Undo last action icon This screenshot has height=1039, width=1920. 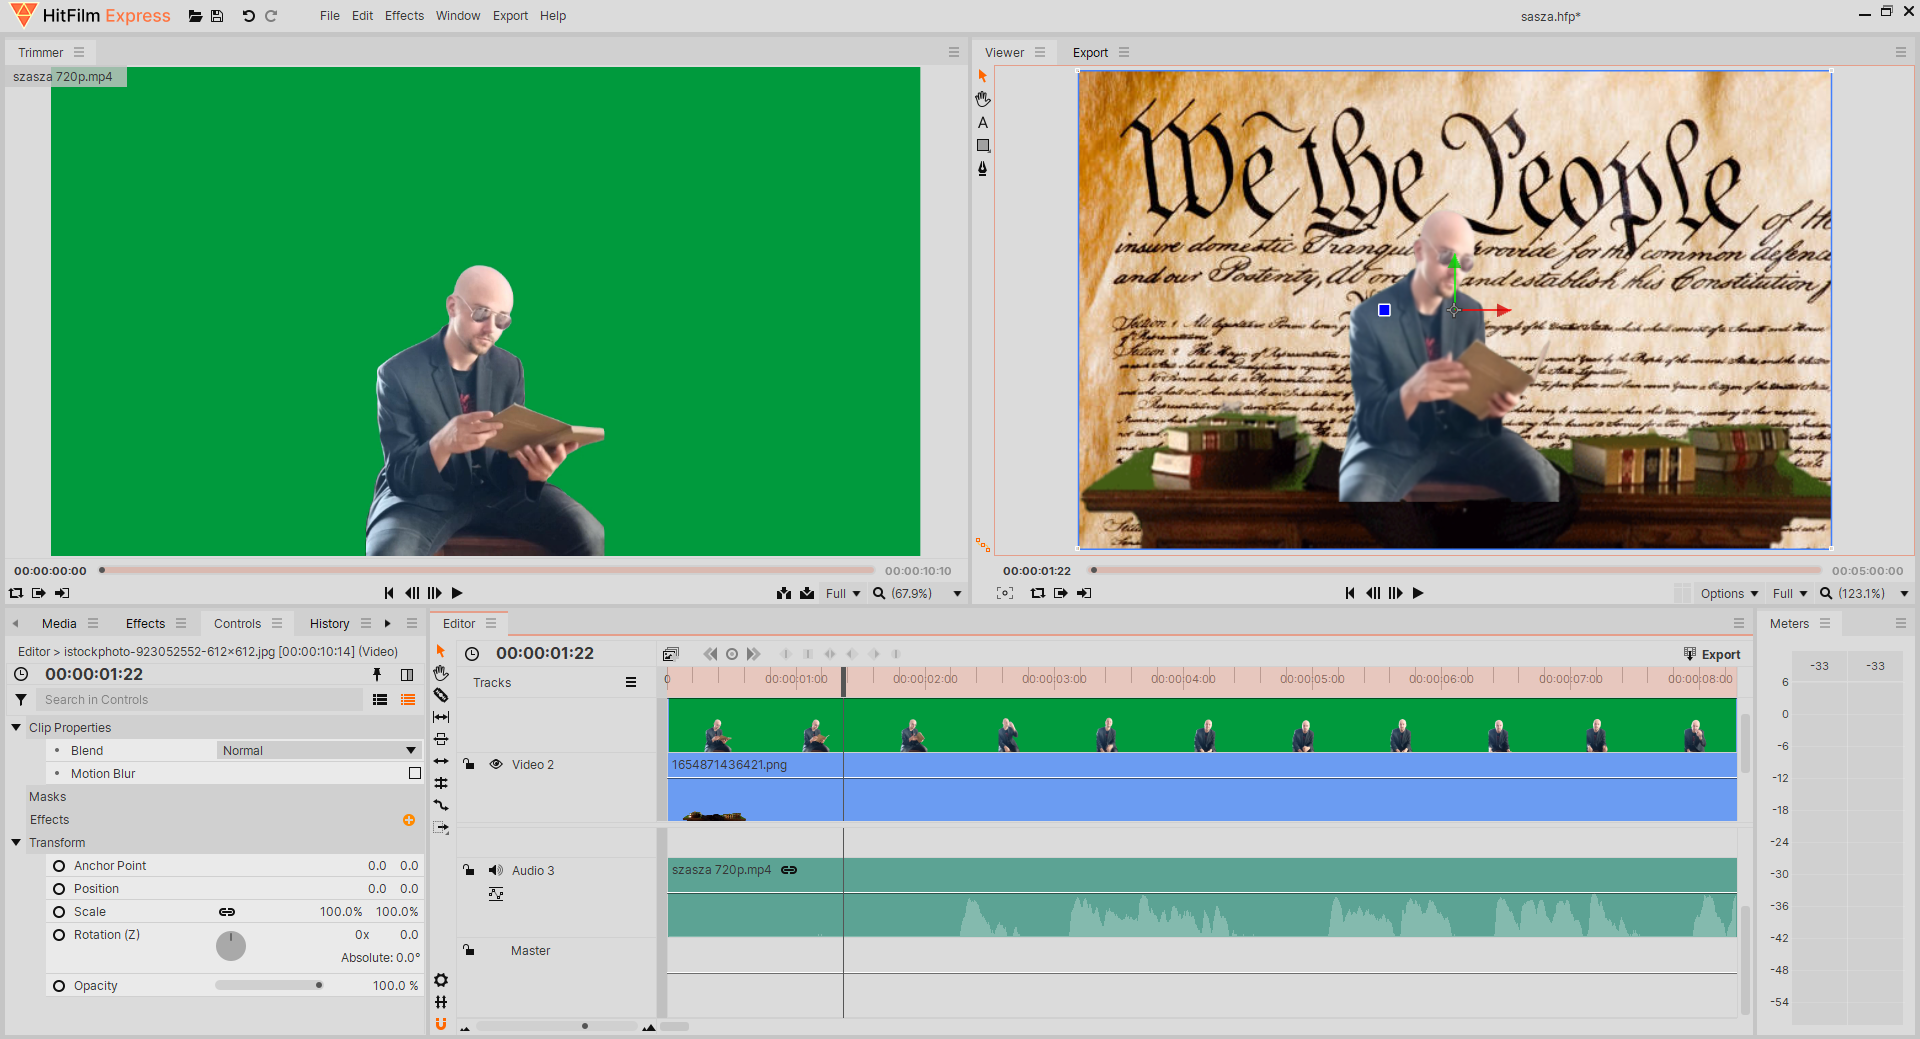pyautogui.click(x=248, y=16)
